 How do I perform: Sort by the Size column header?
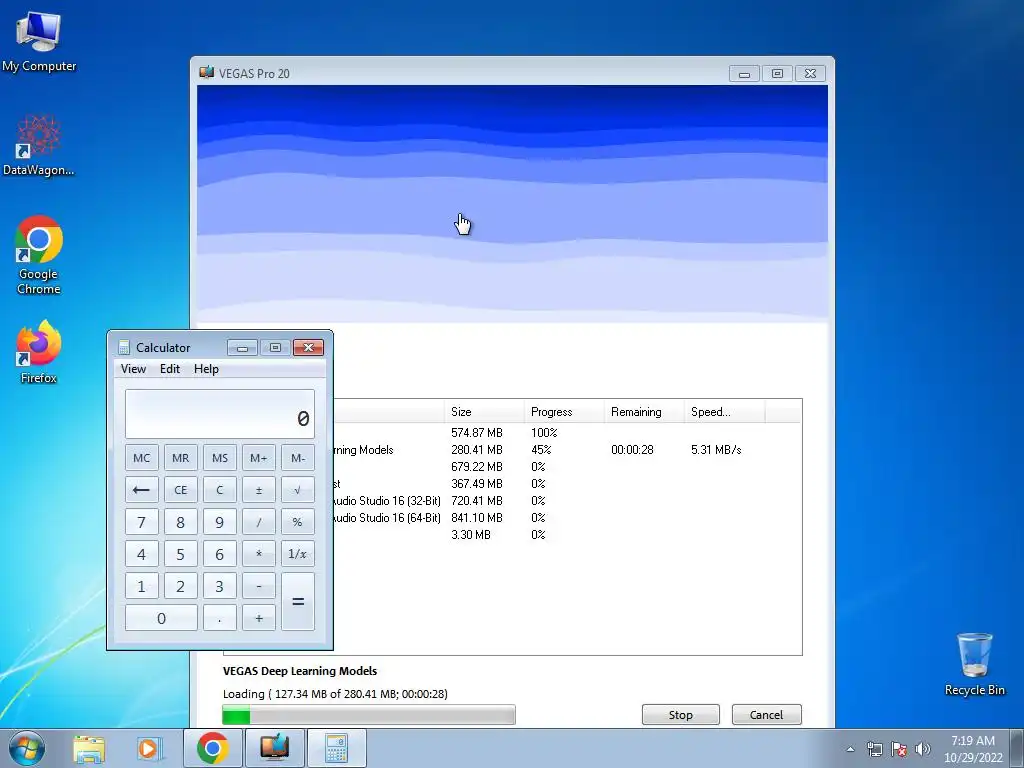[x=484, y=411]
